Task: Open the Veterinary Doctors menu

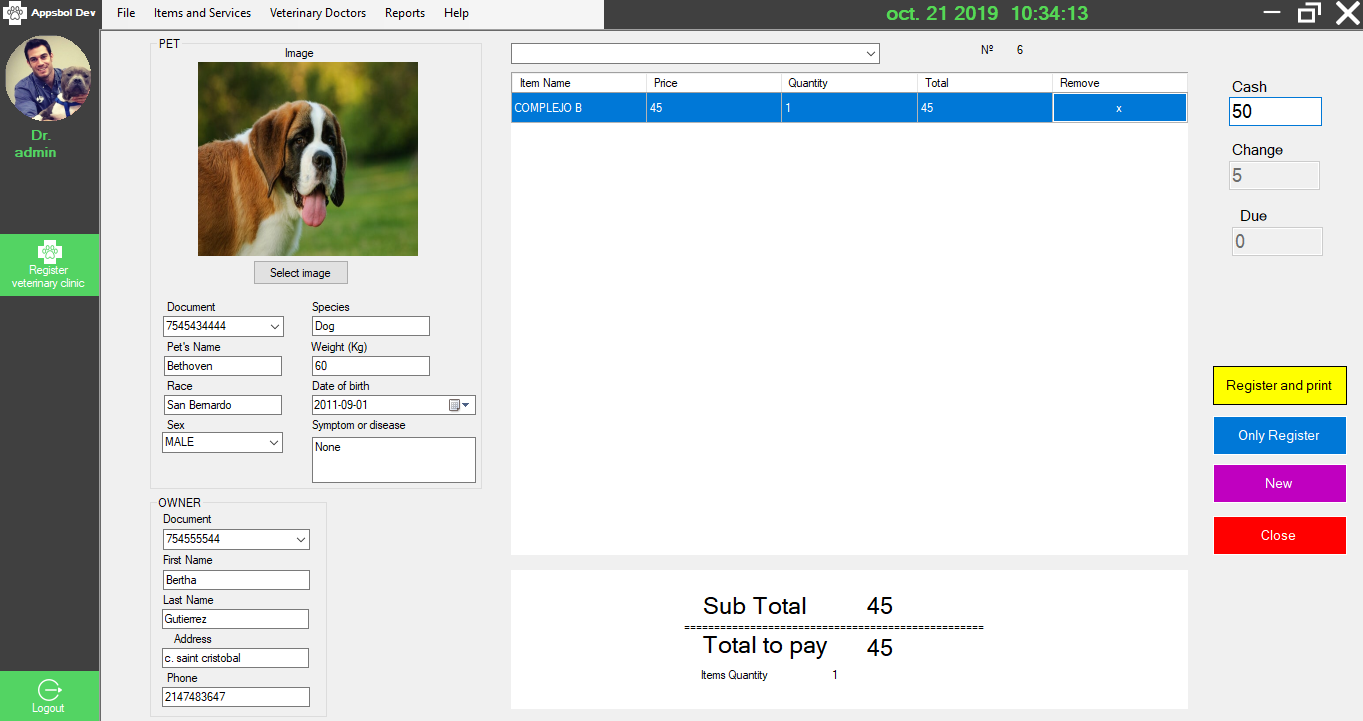Action: pos(318,13)
